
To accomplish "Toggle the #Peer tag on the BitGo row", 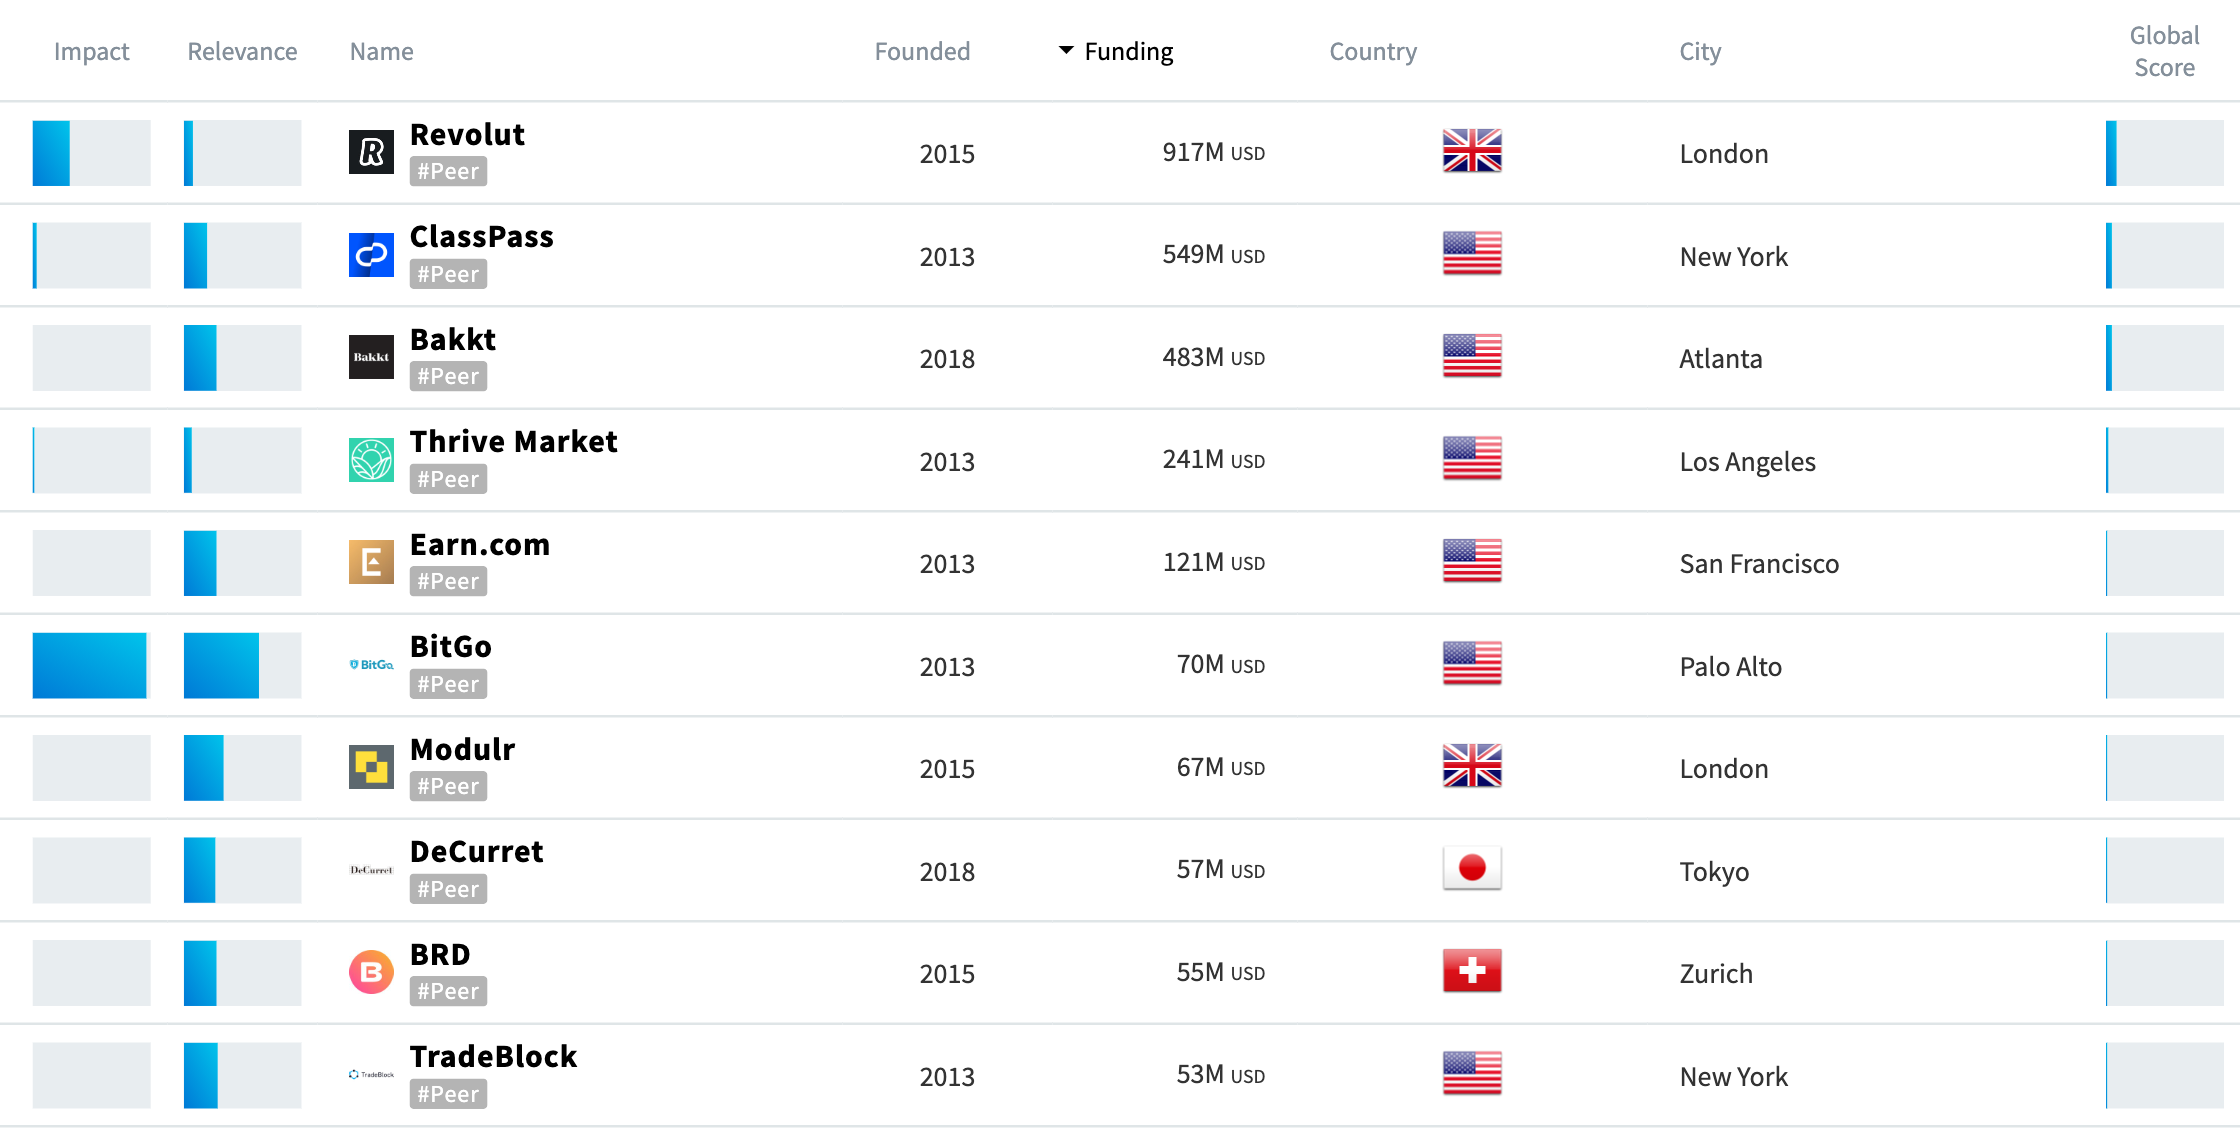I will 447,683.
